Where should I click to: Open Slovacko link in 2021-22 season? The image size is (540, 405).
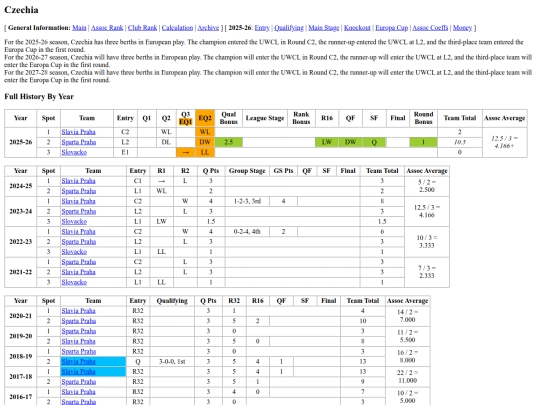point(74,282)
